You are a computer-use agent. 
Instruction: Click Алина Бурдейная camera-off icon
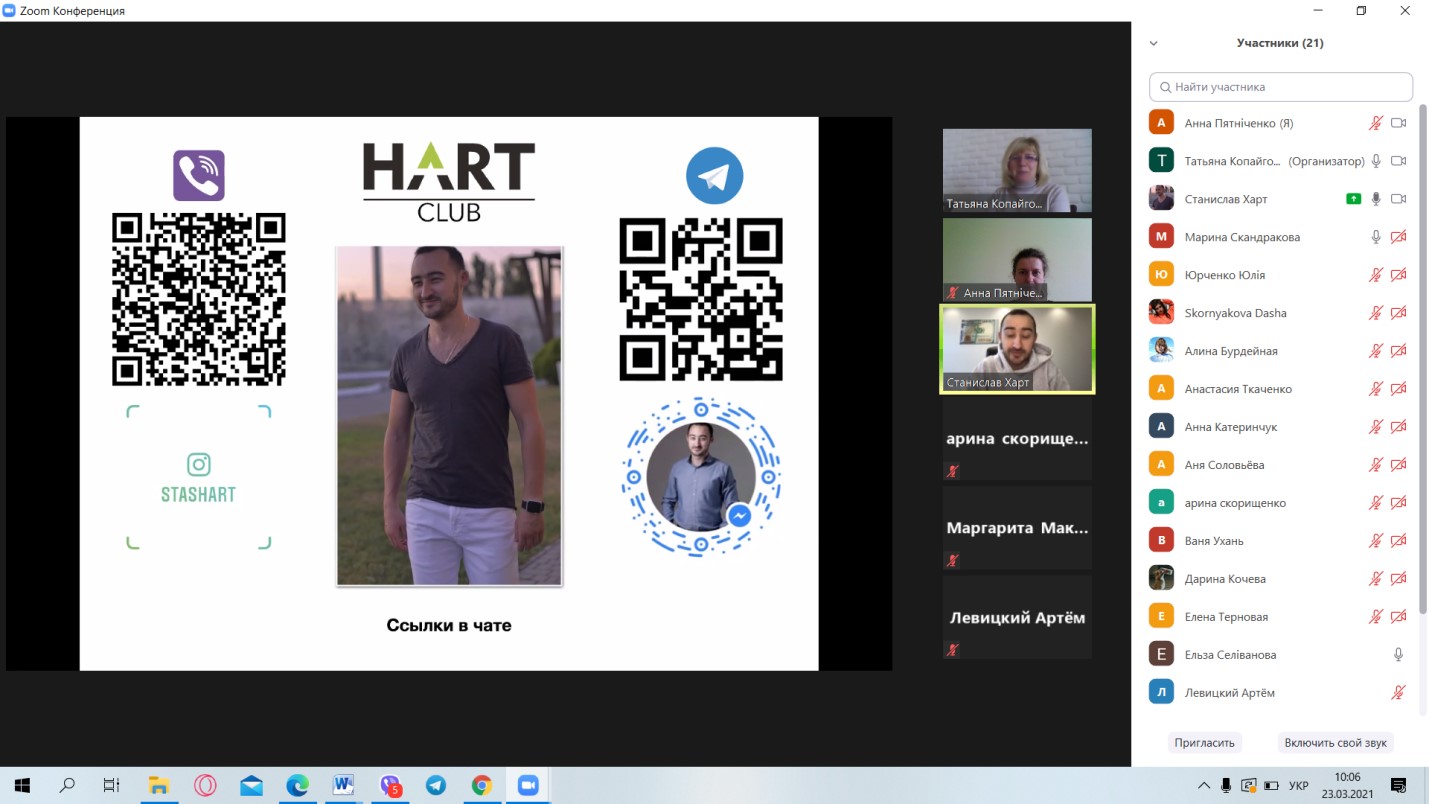click(x=1398, y=351)
